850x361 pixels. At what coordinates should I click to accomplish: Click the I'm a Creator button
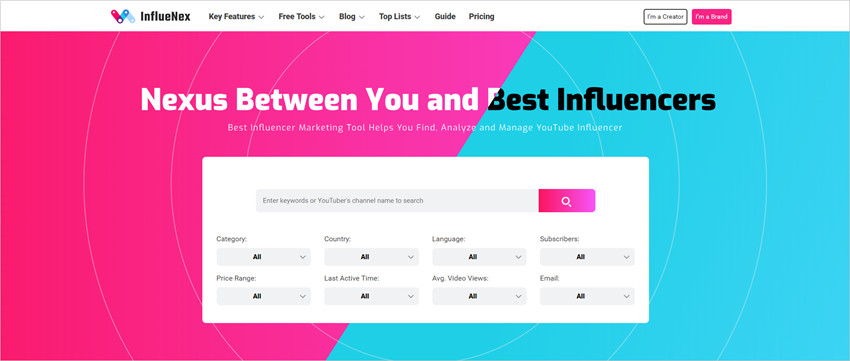[x=665, y=17]
